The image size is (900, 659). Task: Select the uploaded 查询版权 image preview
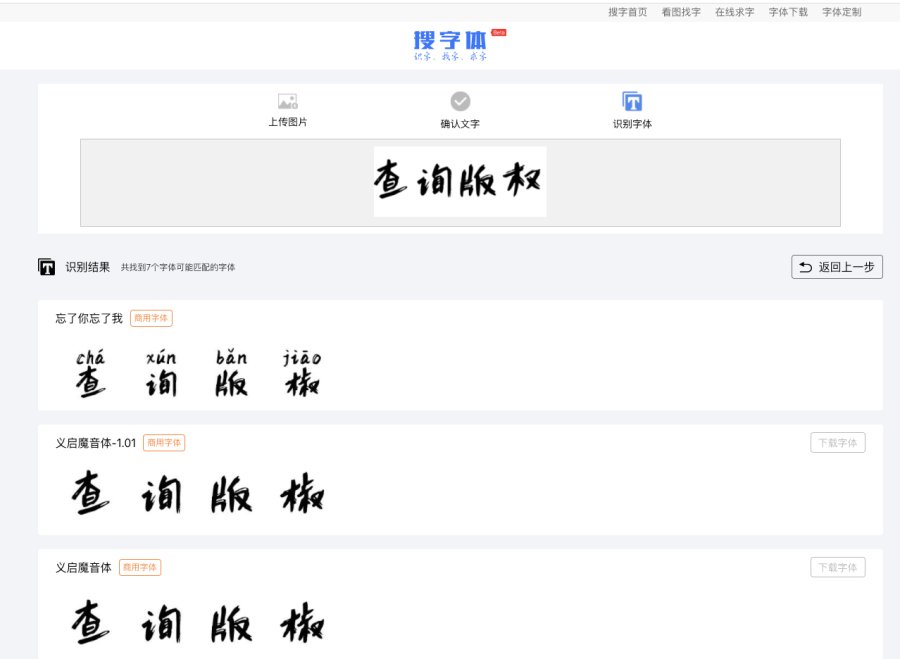click(x=460, y=181)
